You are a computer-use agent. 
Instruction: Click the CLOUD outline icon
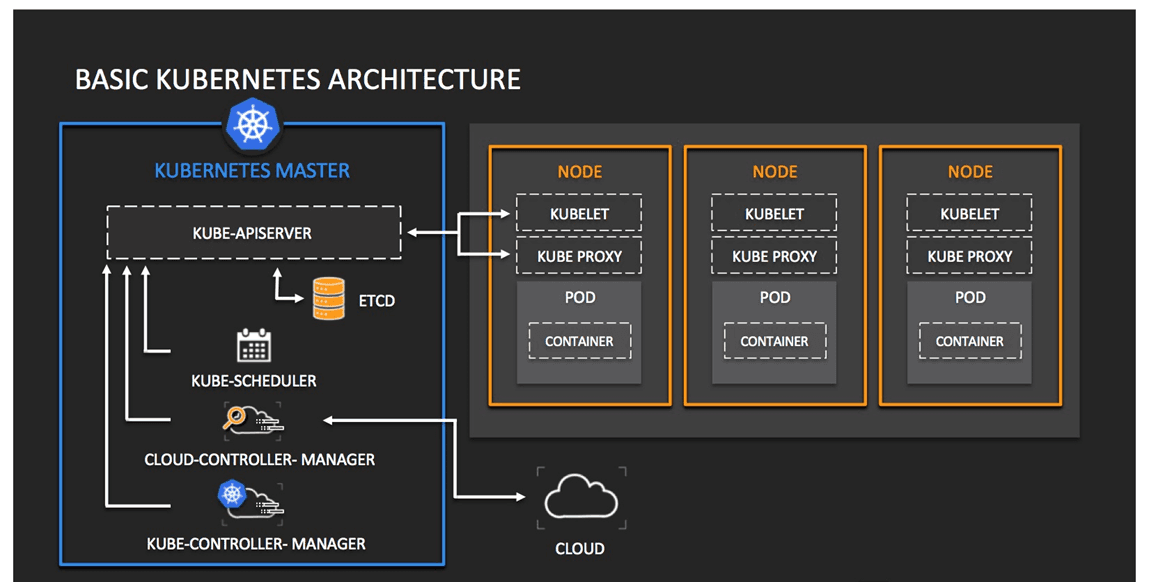[580, 497]
